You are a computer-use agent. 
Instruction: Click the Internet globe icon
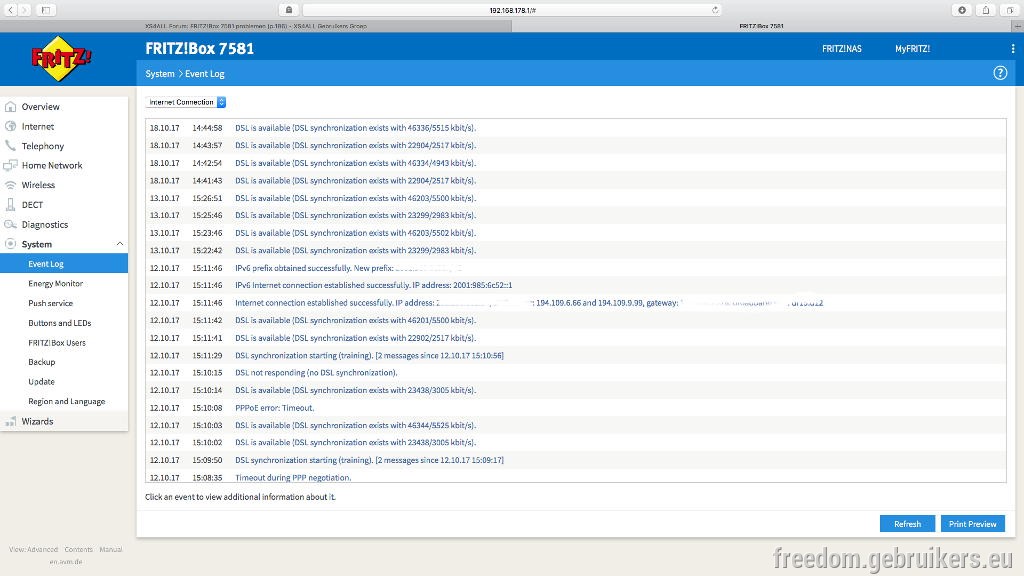coord(10,126)
